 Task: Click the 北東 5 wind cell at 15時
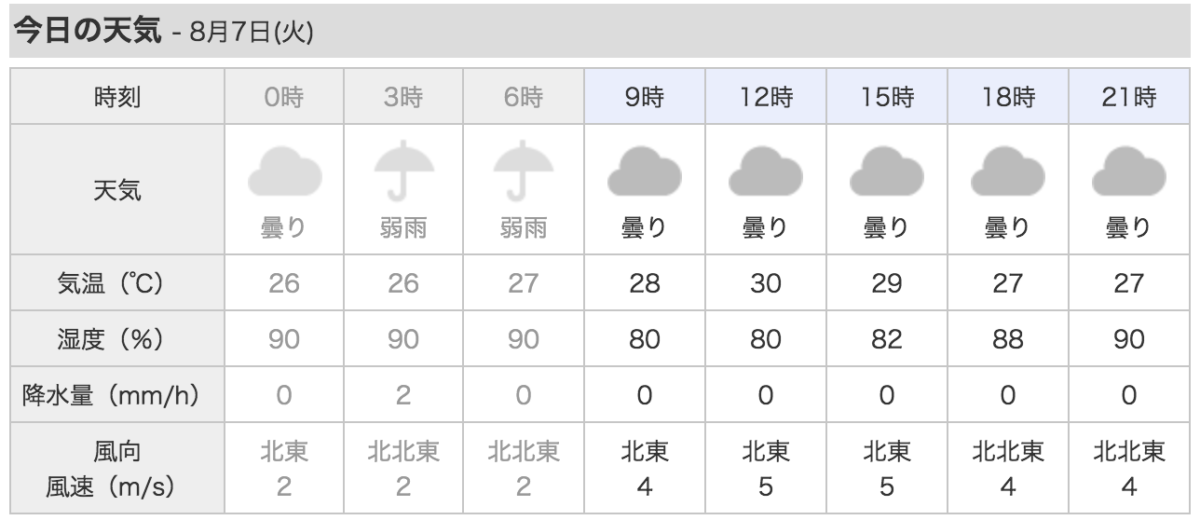click(x=887, y=470)
